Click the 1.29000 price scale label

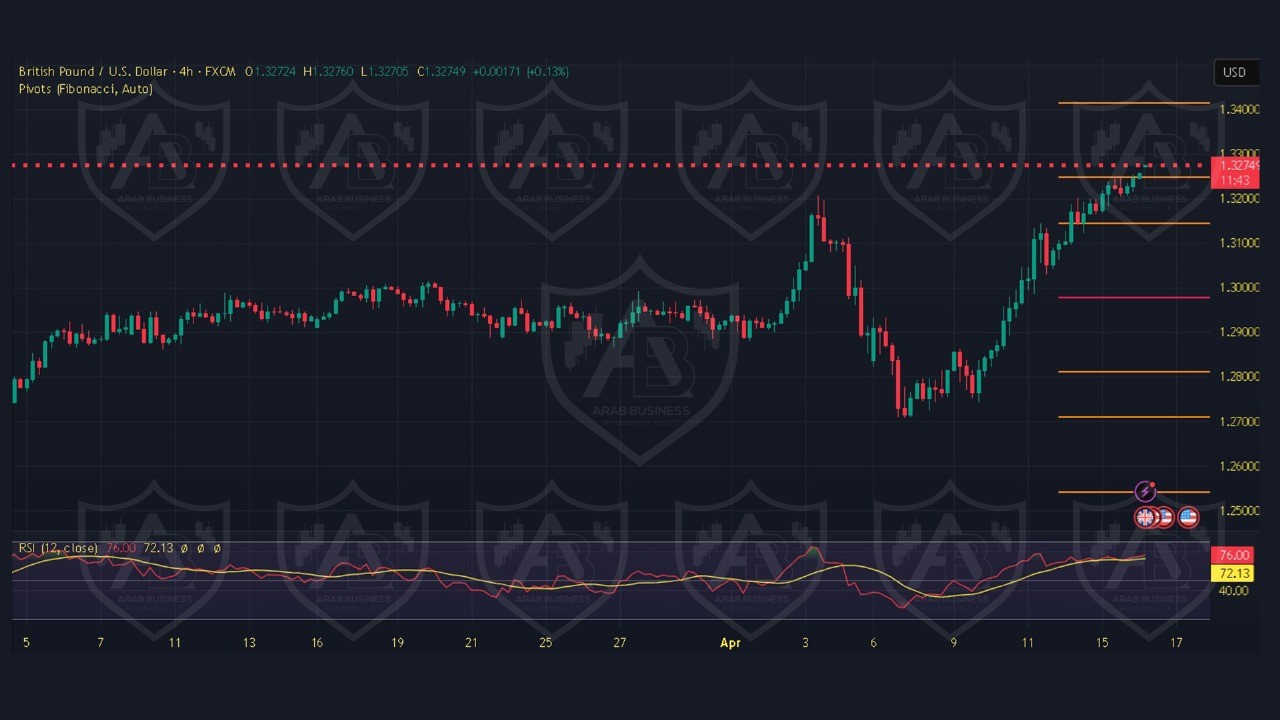1238,332
